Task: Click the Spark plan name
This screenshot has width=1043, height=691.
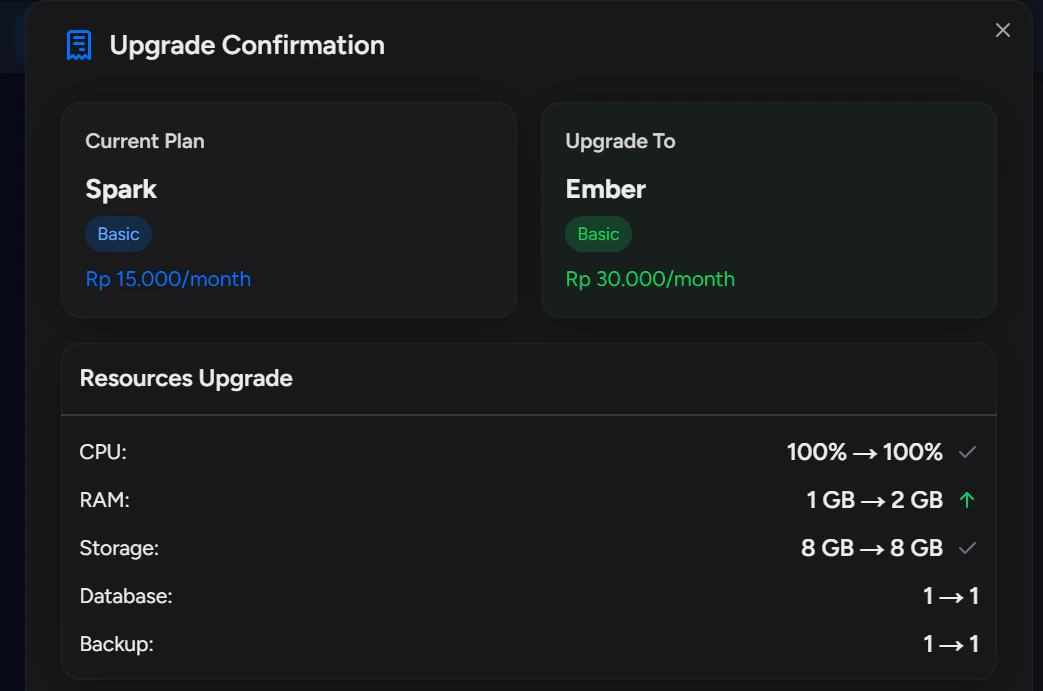Action: tap(121, 190)
